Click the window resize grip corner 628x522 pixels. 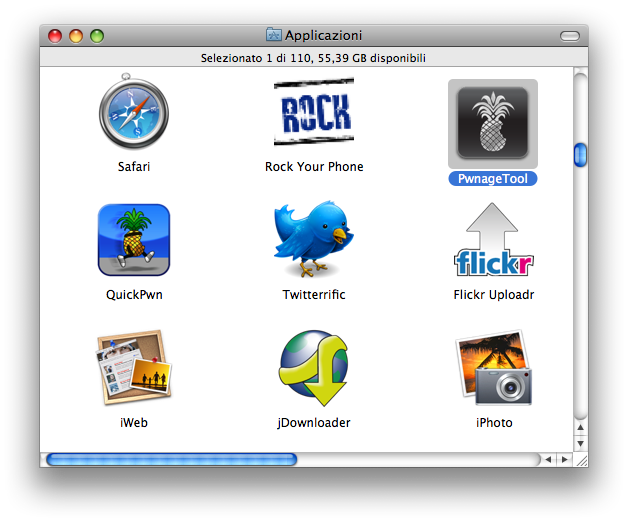(581, 460)
